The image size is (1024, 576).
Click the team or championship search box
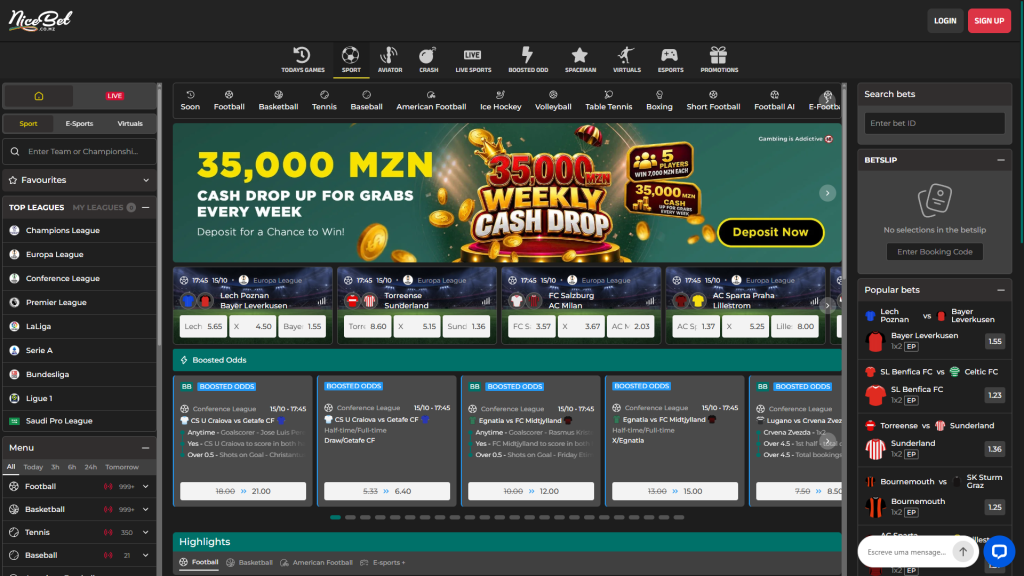click(79, 152)
